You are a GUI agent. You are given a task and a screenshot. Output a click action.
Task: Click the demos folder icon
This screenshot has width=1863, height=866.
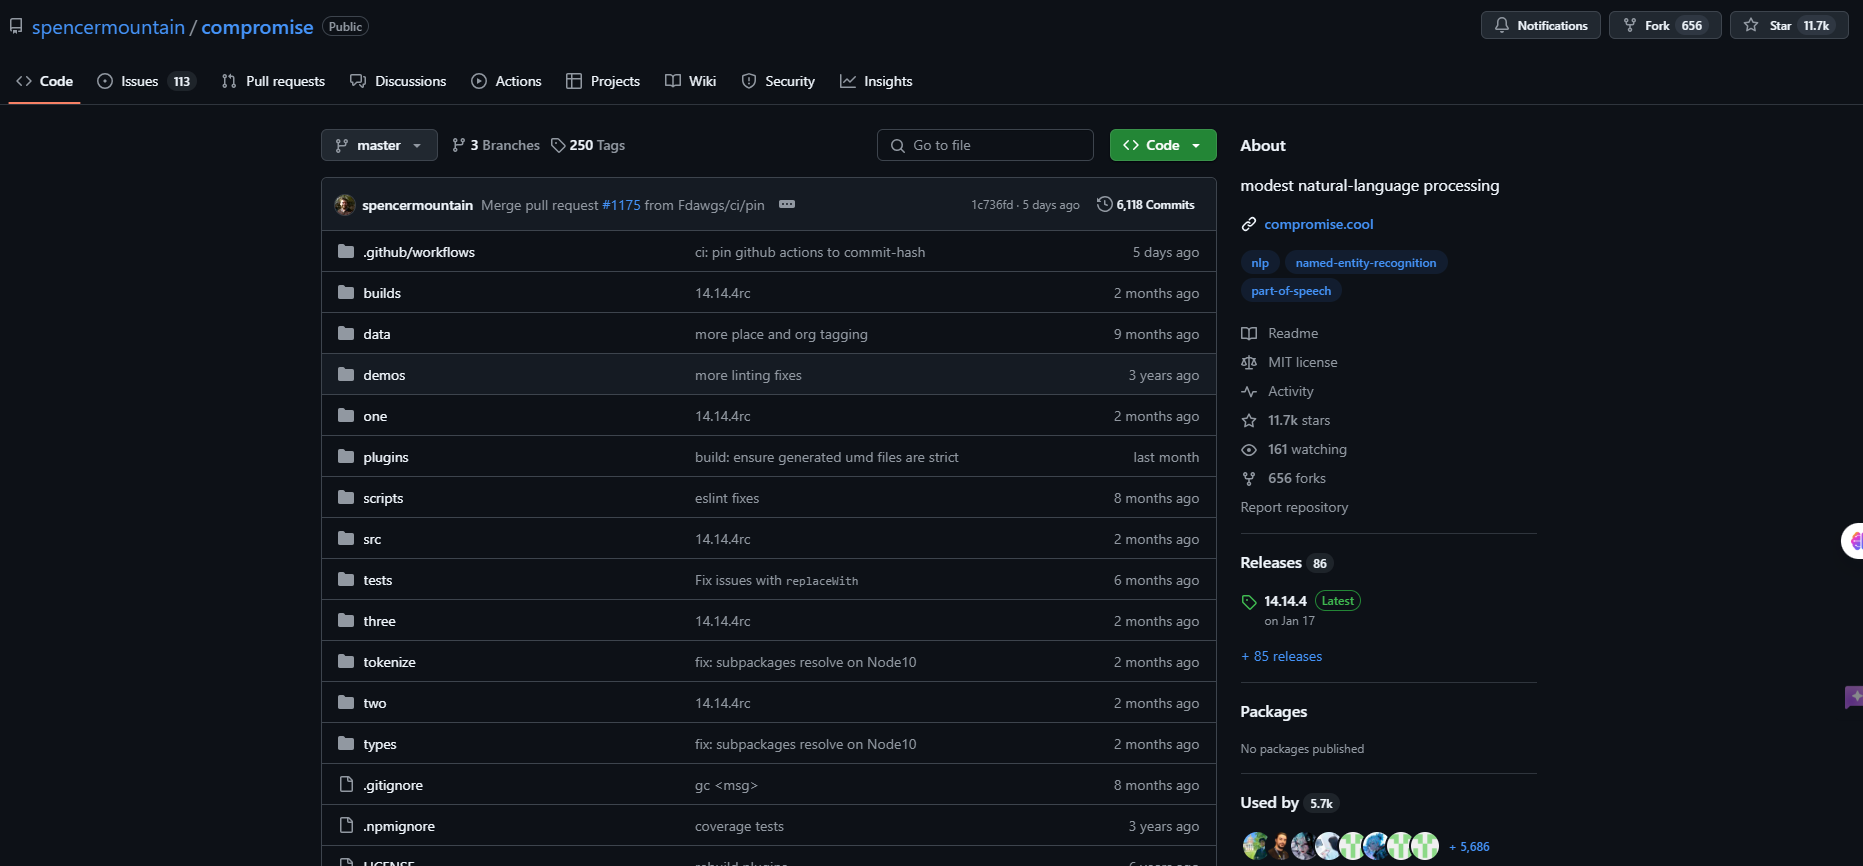click(346, 374)
